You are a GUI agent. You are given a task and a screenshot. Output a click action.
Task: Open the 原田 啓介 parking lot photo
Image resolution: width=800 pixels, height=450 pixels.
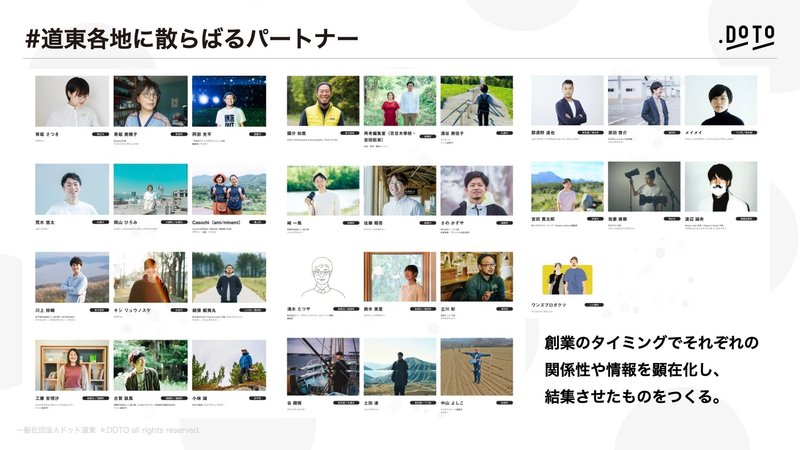(x=644, y=101)
